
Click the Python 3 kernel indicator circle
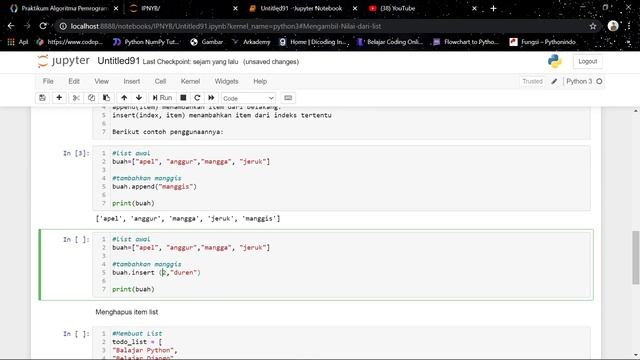599,81
